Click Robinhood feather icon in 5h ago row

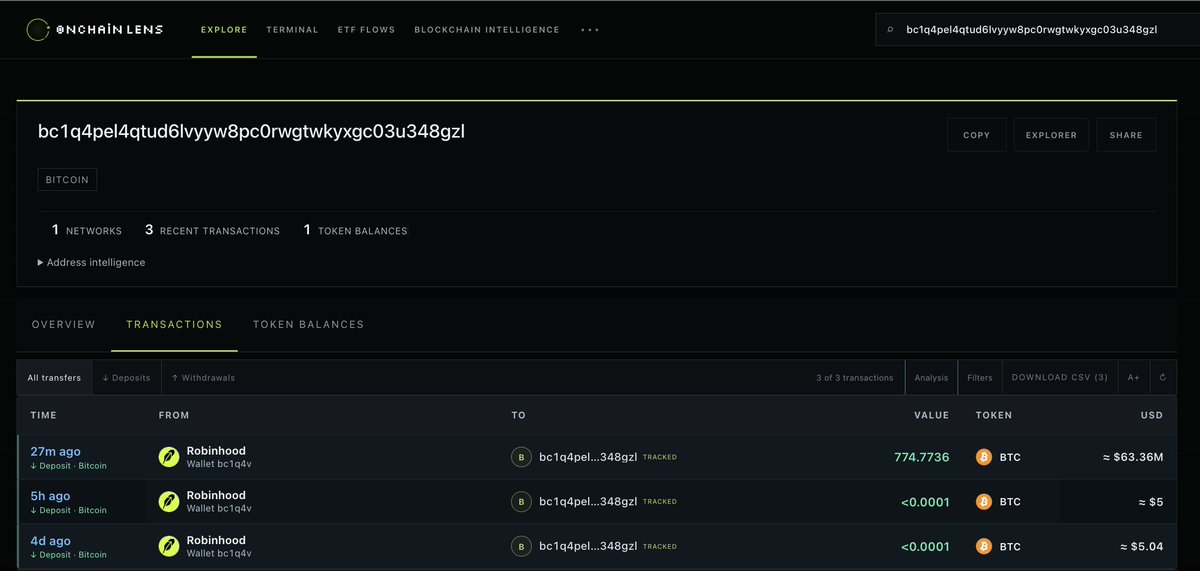coord(169,501)
